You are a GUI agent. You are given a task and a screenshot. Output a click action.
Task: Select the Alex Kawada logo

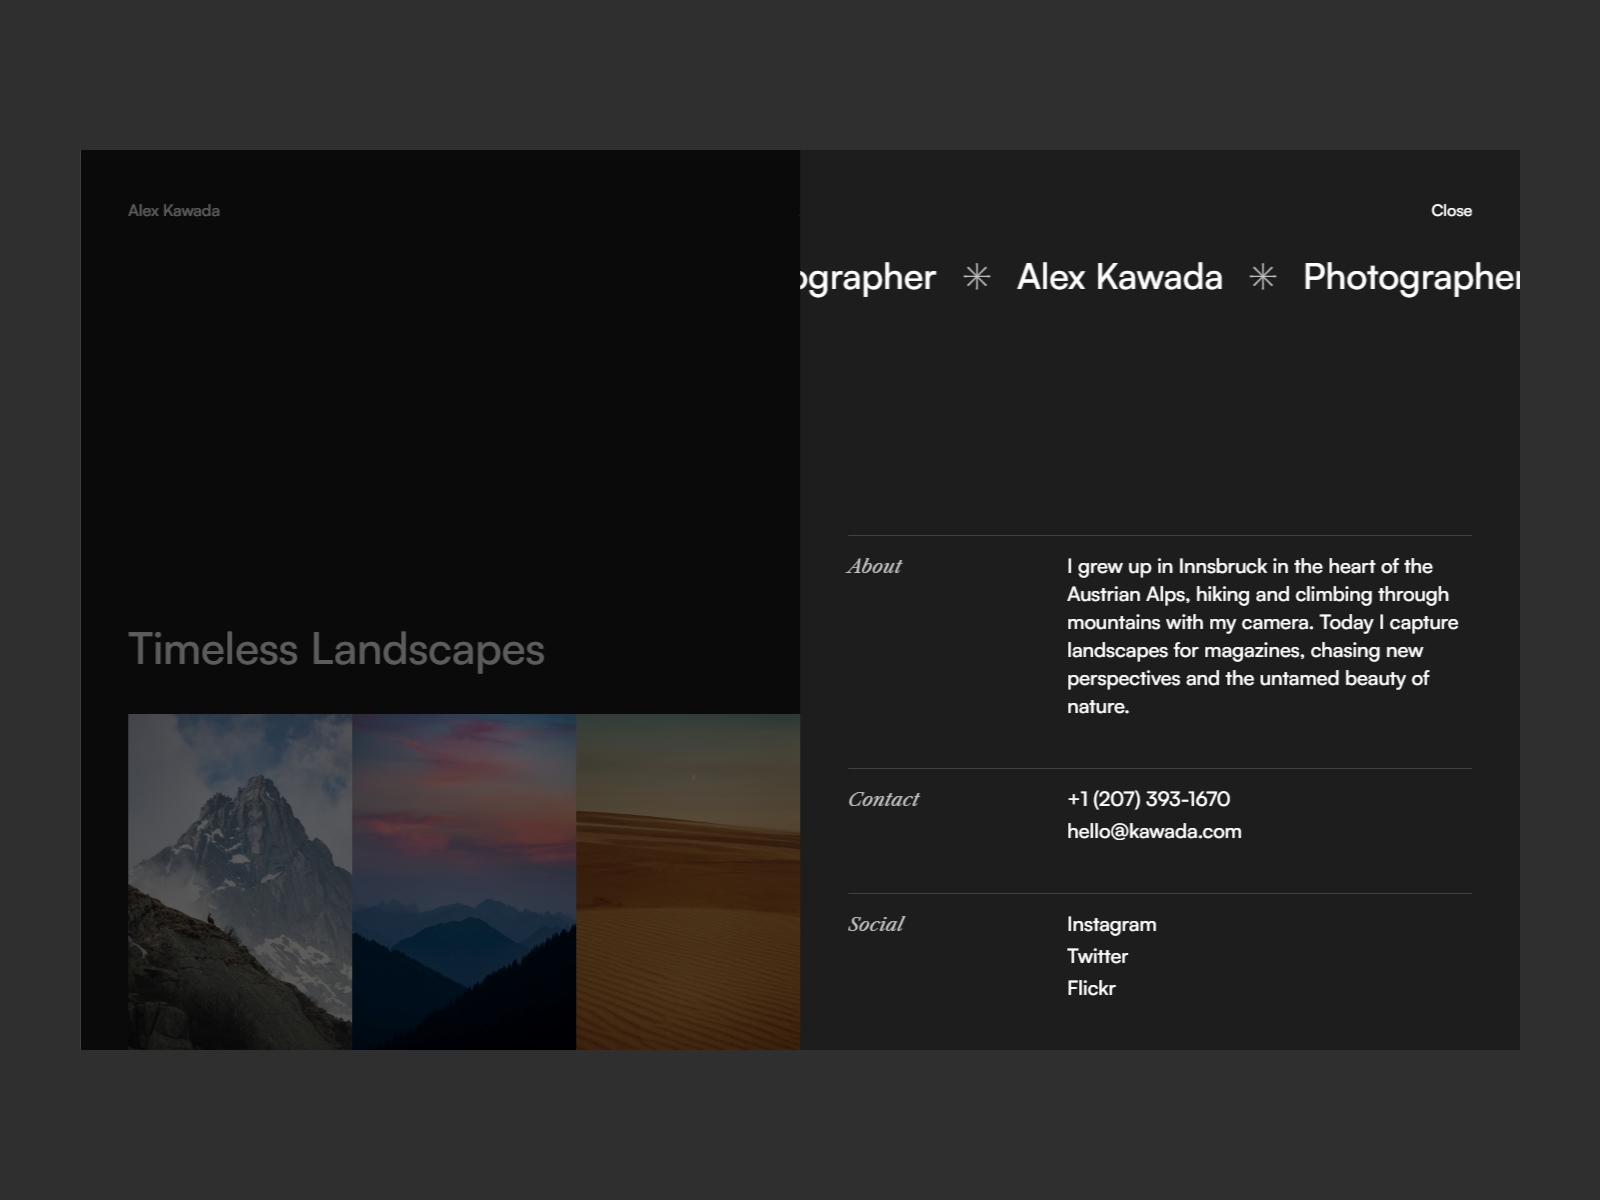[174, 210]
